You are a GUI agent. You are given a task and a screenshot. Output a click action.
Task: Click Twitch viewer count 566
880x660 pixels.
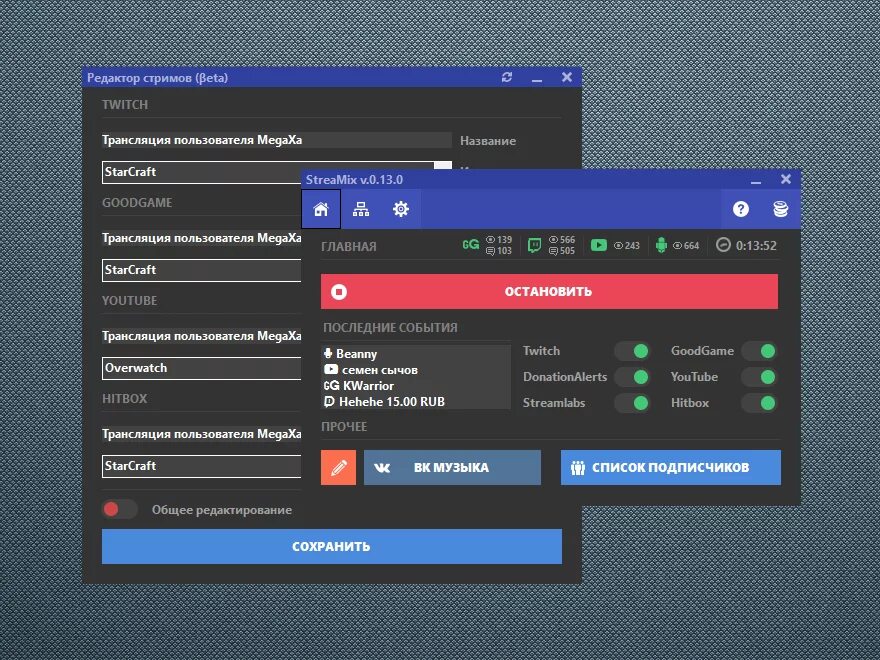coord(562,240)
